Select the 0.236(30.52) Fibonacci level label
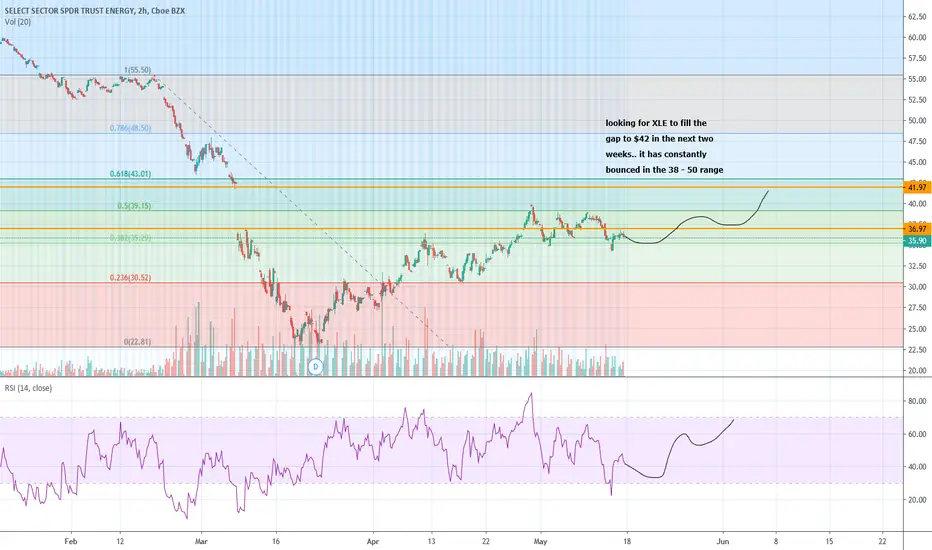The height and width of the screenshot is (550, 932). coord(130,278)
